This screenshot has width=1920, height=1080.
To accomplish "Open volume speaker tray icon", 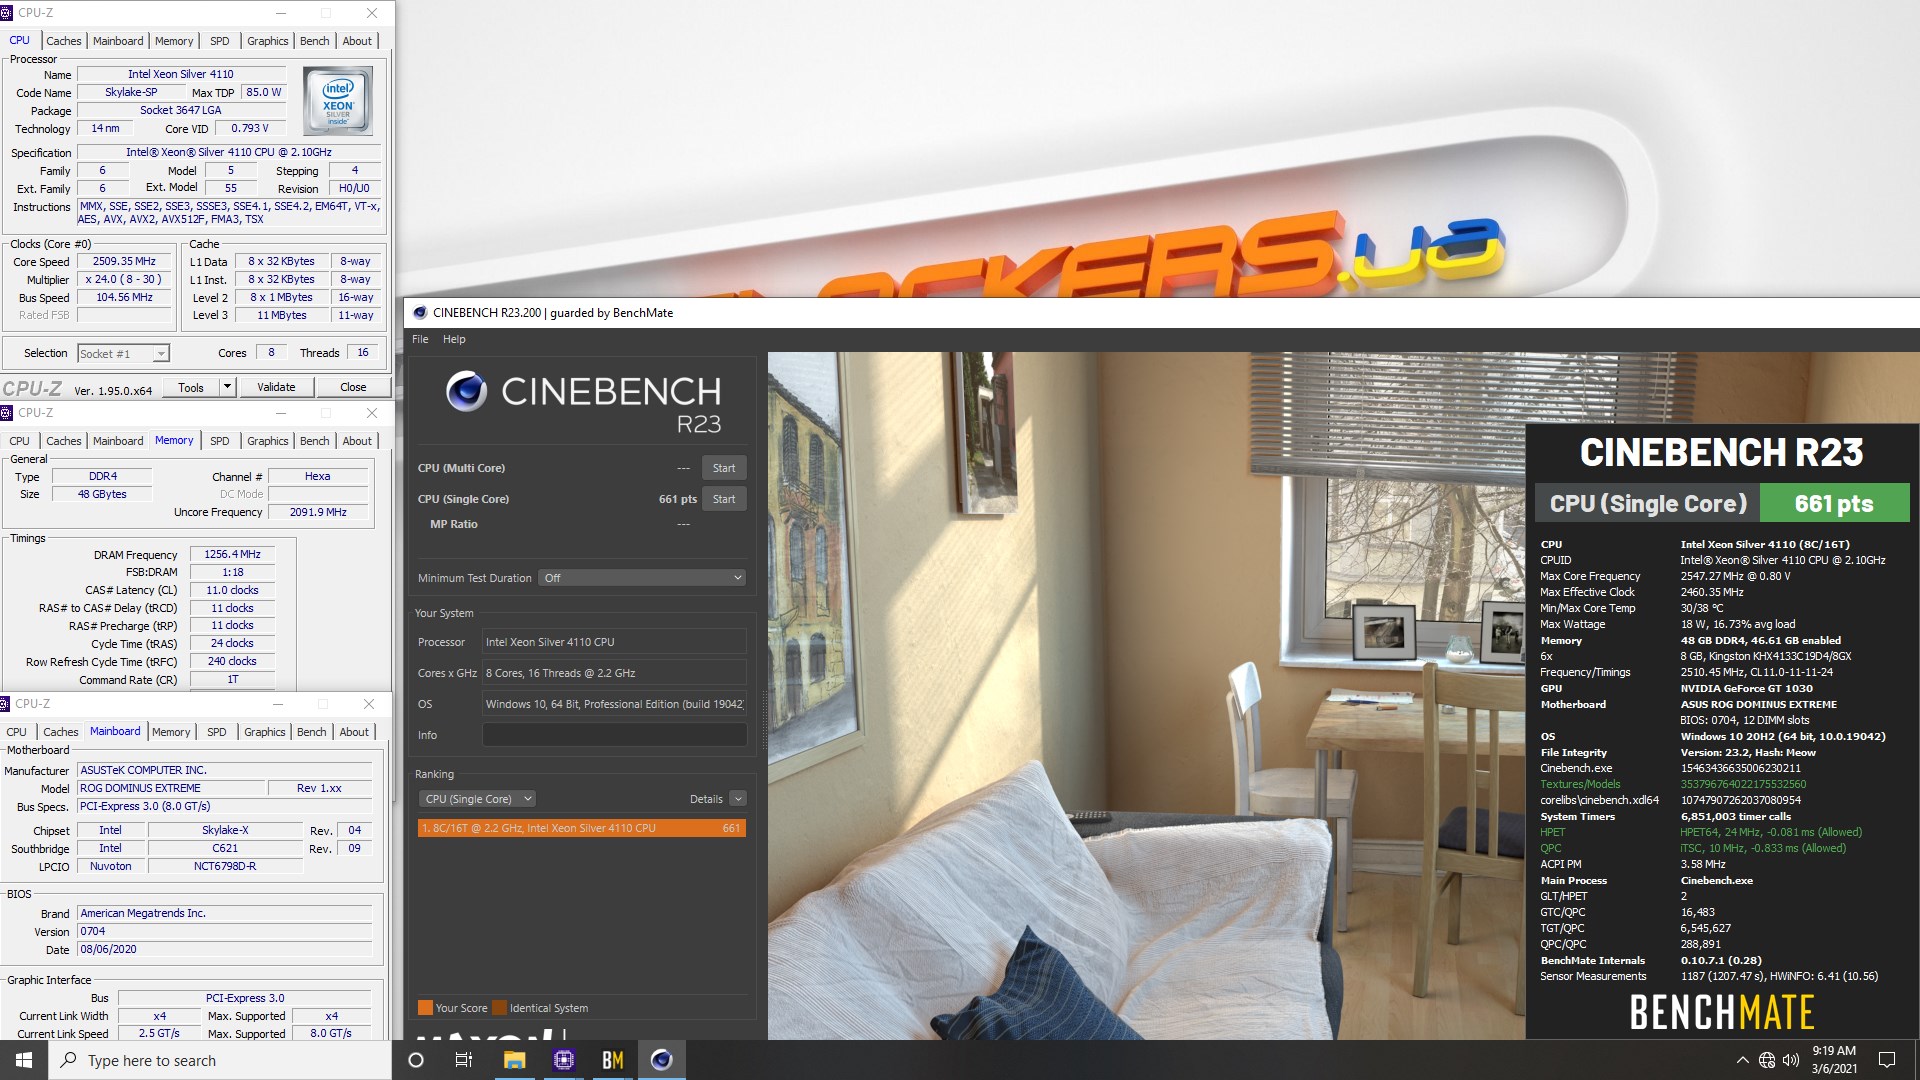I will (x=1790, y=1060).
